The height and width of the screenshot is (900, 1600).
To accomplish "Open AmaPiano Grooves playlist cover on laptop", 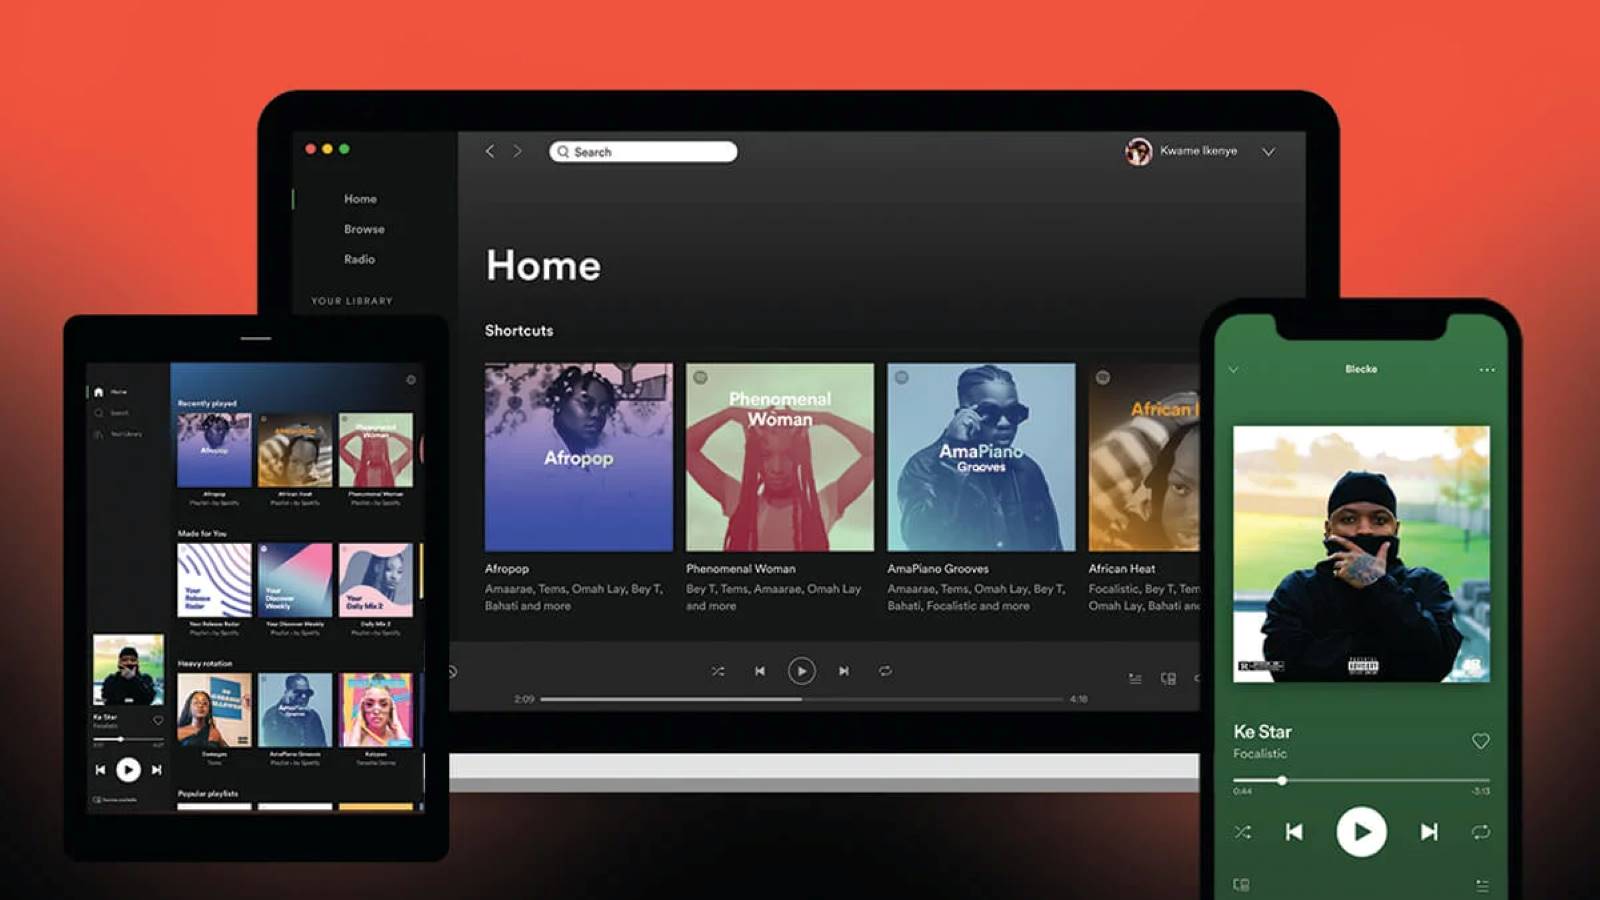I will coord(981,457).
